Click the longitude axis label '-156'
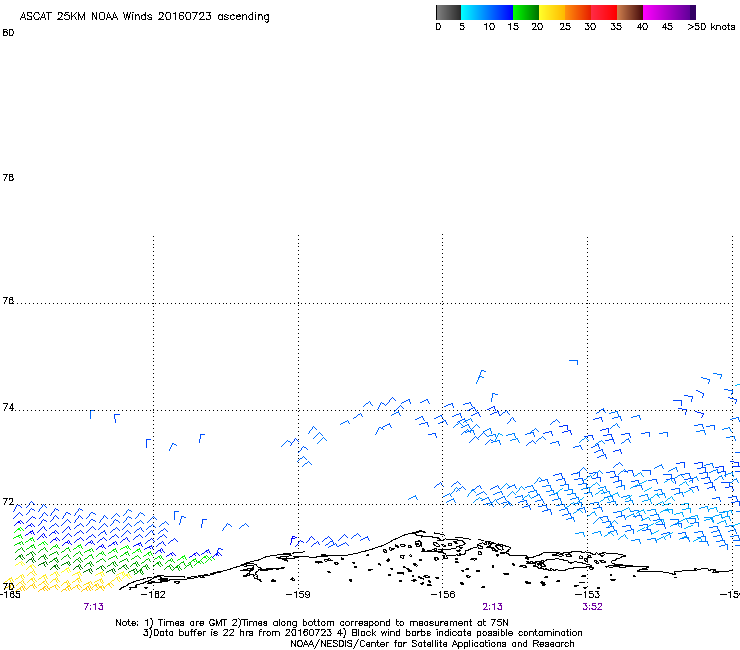The height and width of the screenshot is (650, 740). click(443, 595)
